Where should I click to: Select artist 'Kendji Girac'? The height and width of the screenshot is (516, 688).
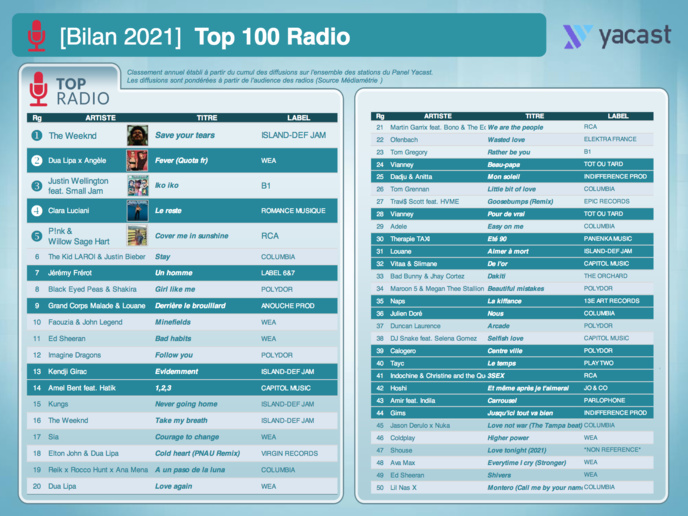67,372
